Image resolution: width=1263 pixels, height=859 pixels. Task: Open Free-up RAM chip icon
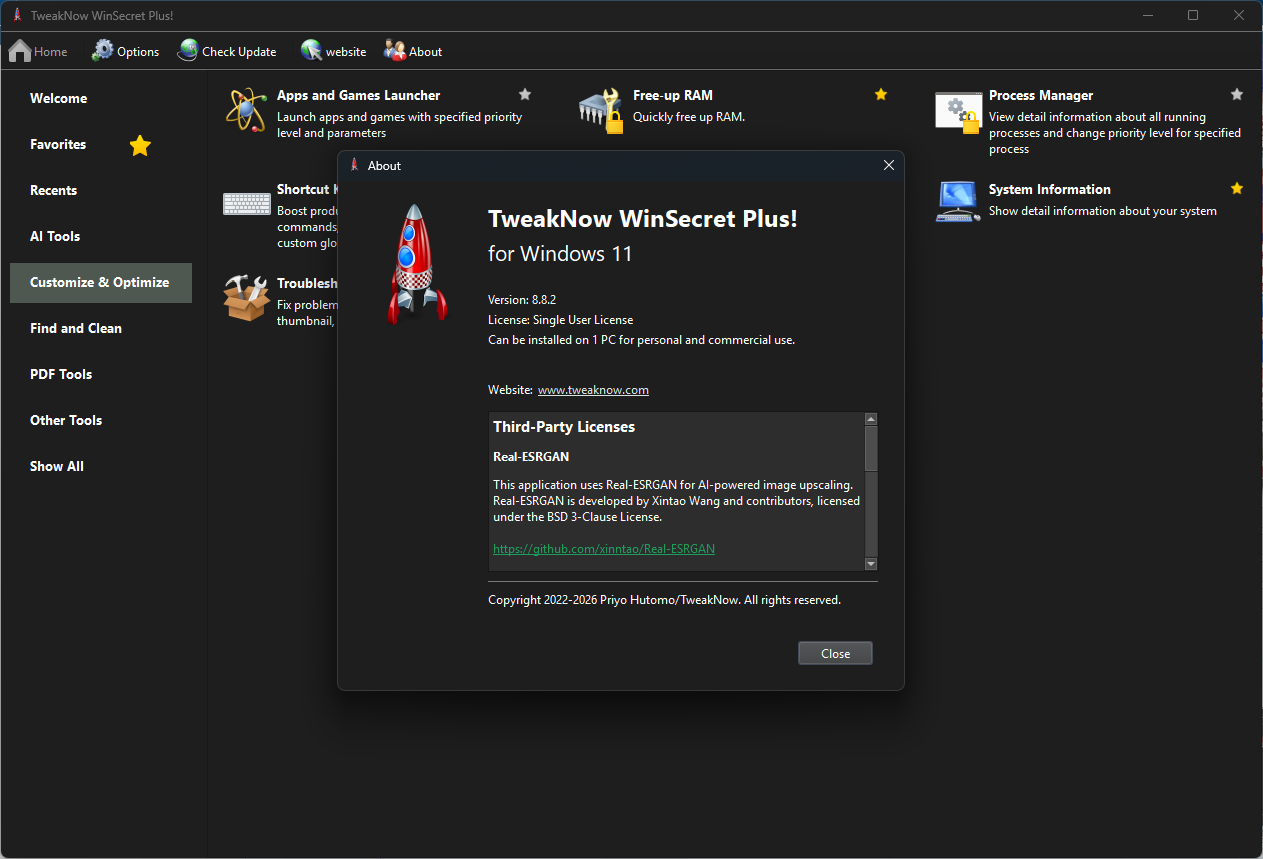pyautogui.click(x=600, y=110)
